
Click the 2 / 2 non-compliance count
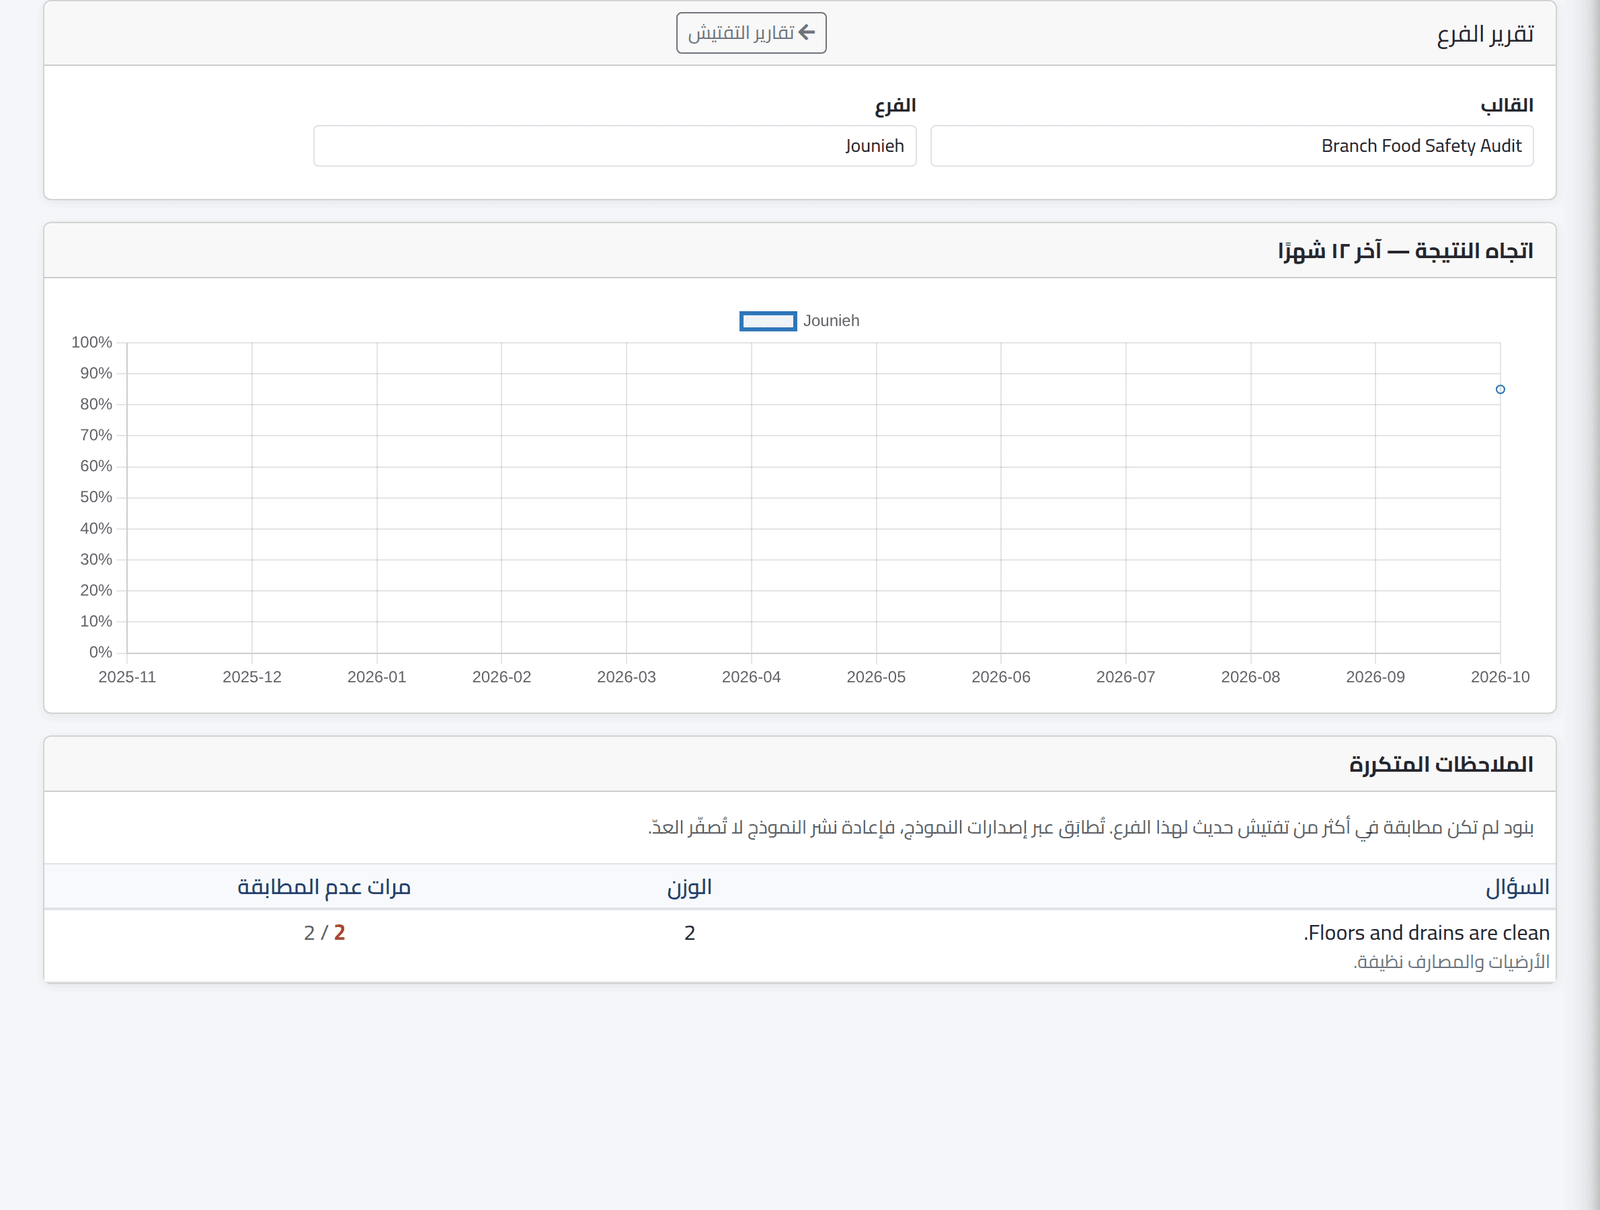pos(324,933)
